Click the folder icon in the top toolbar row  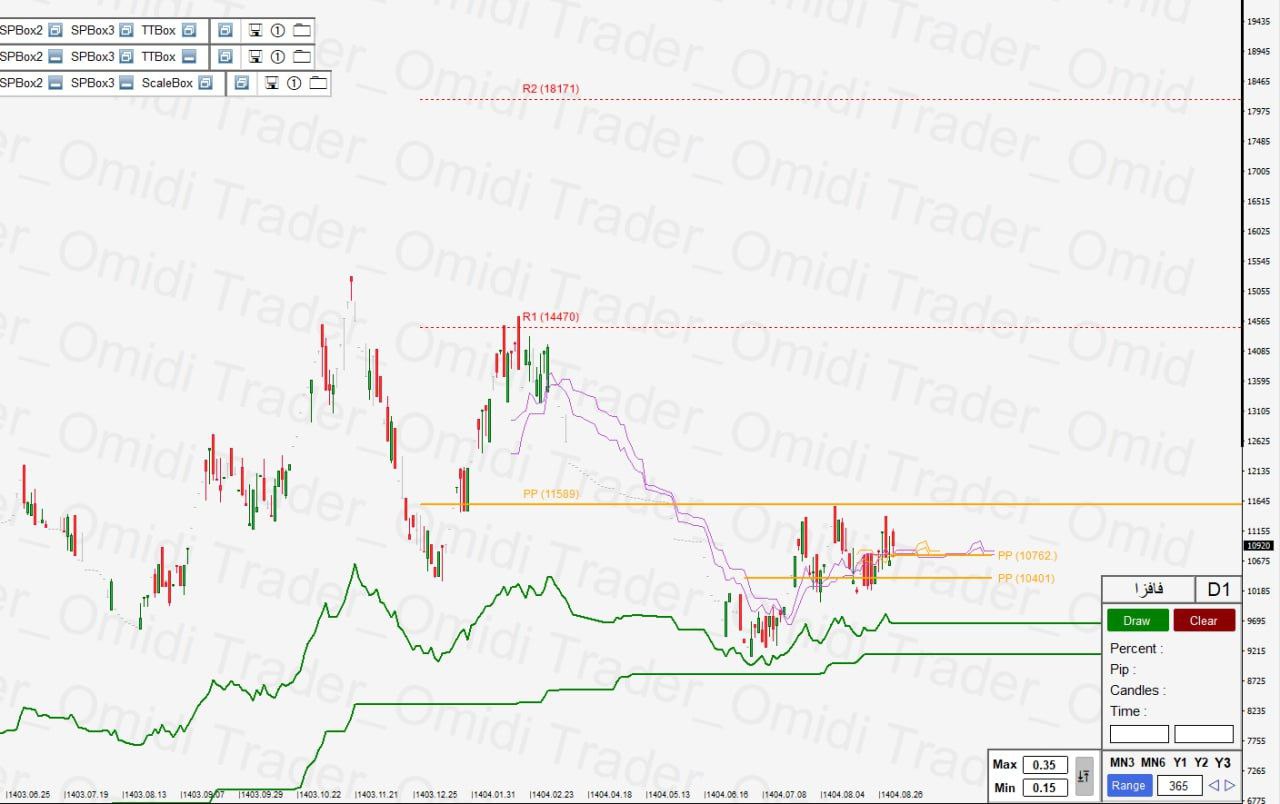302,30
